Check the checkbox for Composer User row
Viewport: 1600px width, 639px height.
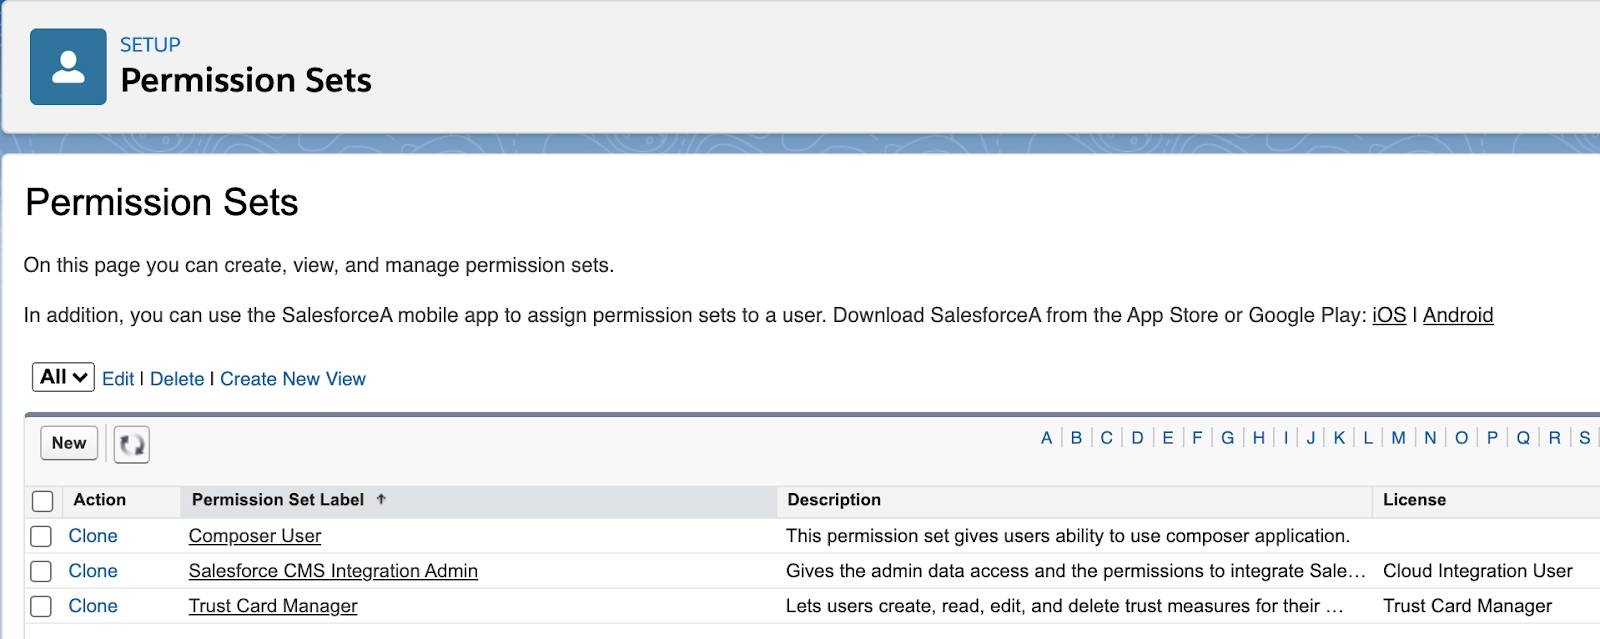coord(40,536)
